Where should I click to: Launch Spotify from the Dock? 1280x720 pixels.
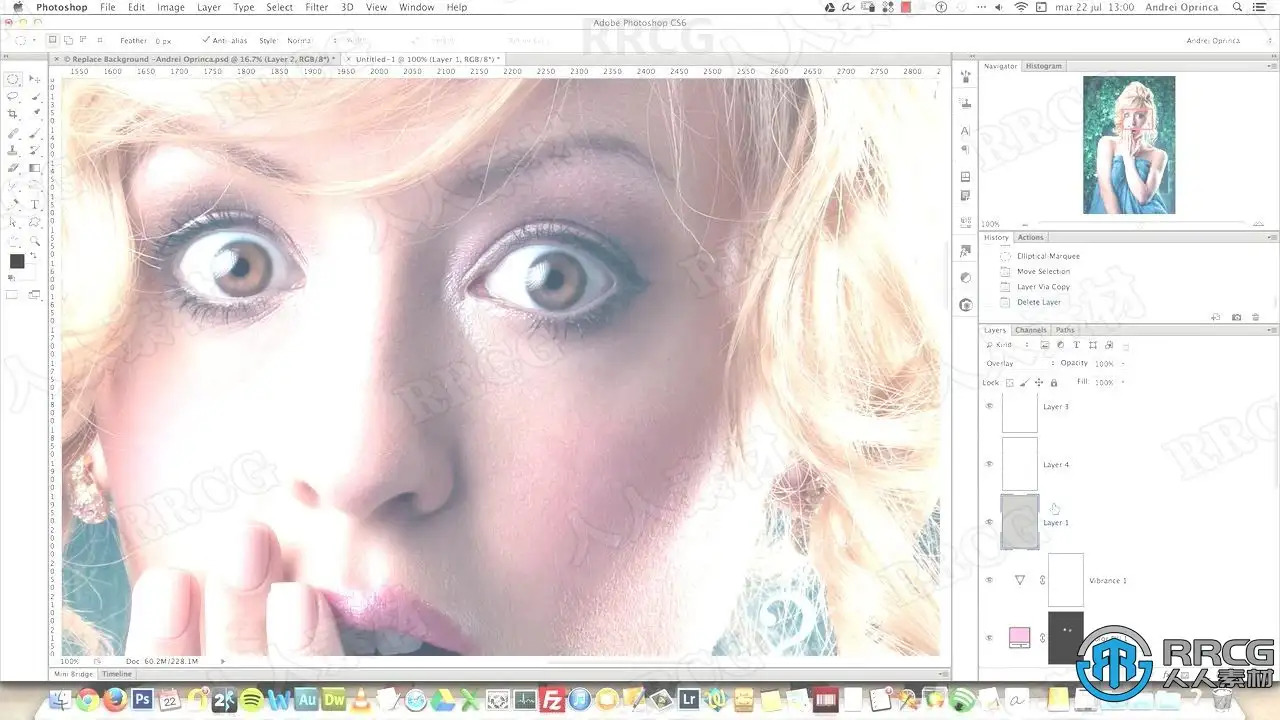coord(251,700)
